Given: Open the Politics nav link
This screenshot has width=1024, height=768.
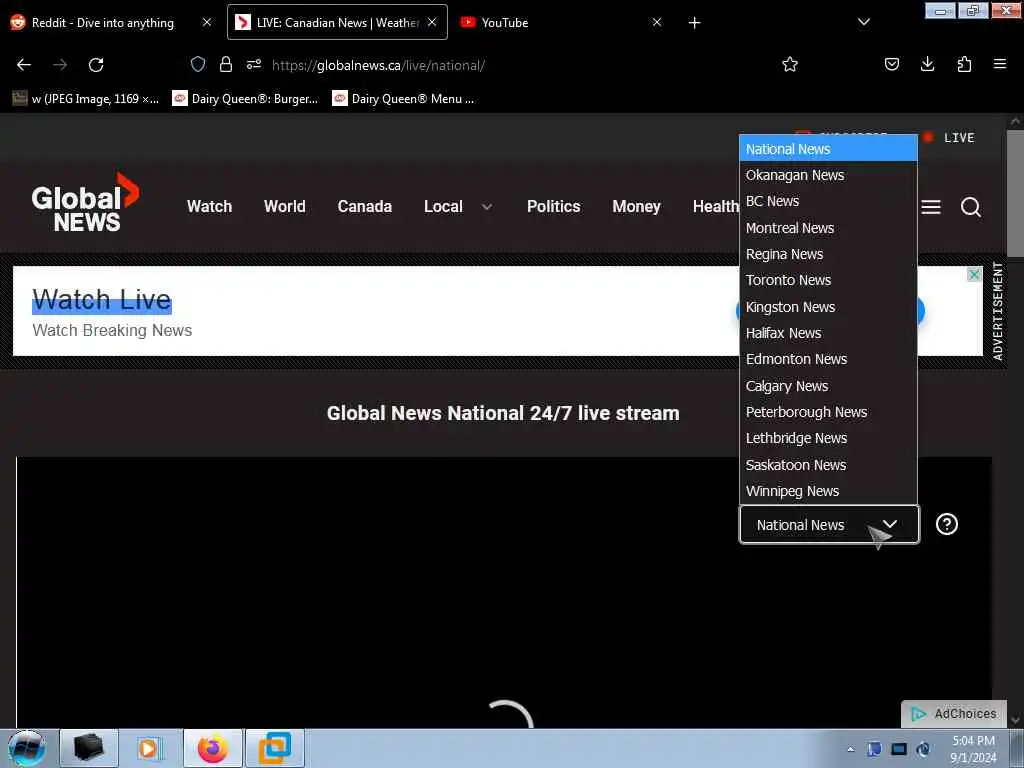Looking at the screenshot, I should point(554,206).
